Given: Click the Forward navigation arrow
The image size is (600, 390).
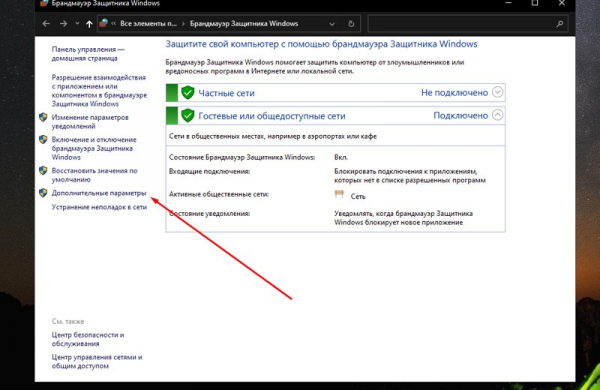Looking at the screenshot, I should click(64, 24).
